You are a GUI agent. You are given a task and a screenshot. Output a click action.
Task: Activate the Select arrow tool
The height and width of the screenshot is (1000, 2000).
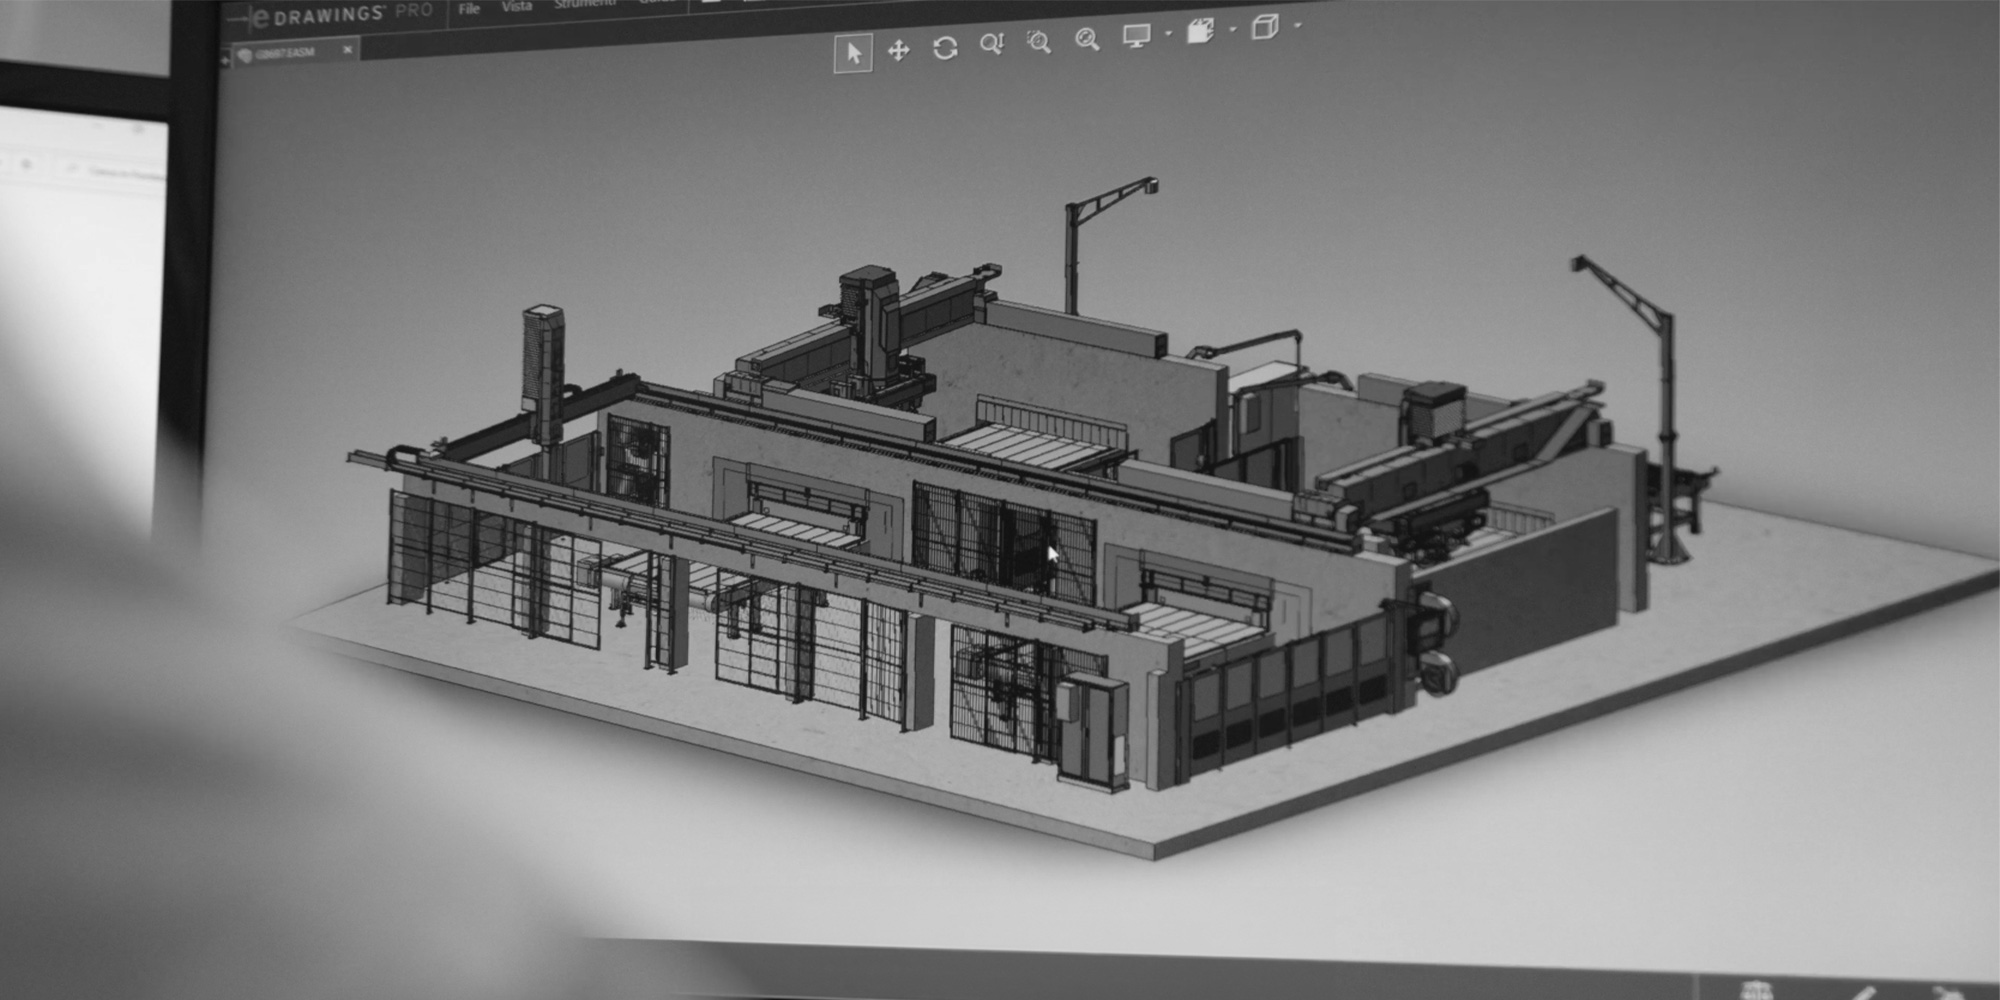coord(853,52)
